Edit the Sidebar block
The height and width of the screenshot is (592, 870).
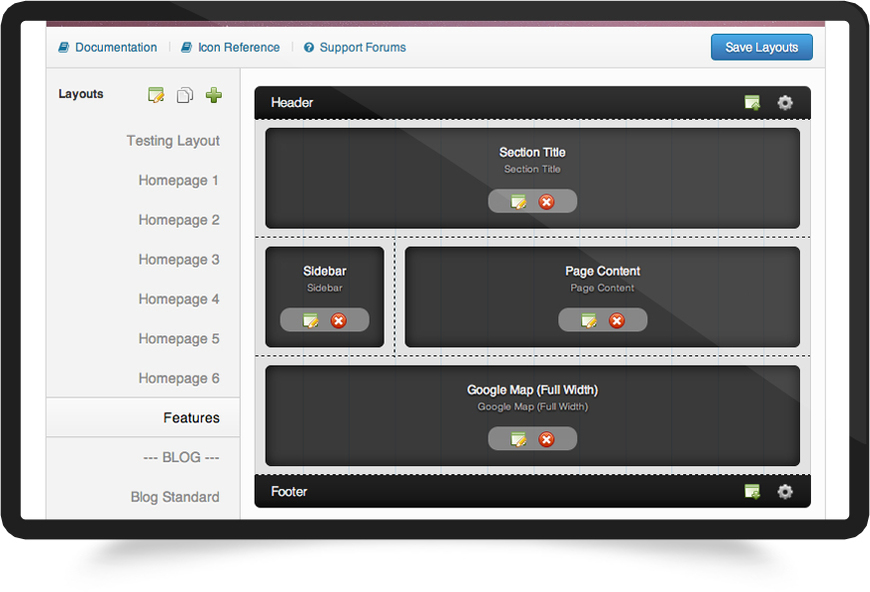[x=310, y=320]
